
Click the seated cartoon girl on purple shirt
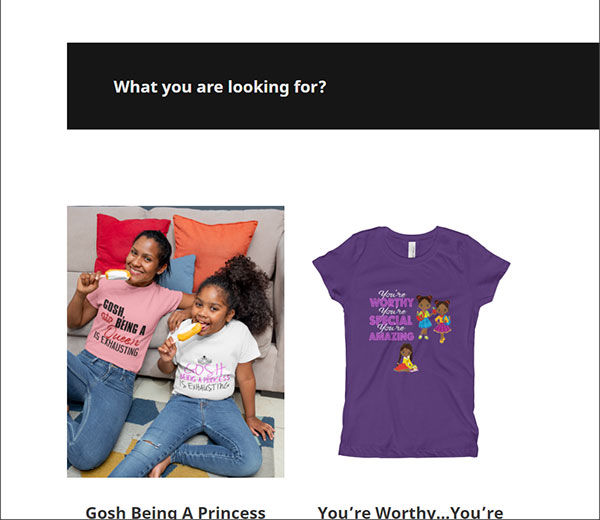point(406,358)
